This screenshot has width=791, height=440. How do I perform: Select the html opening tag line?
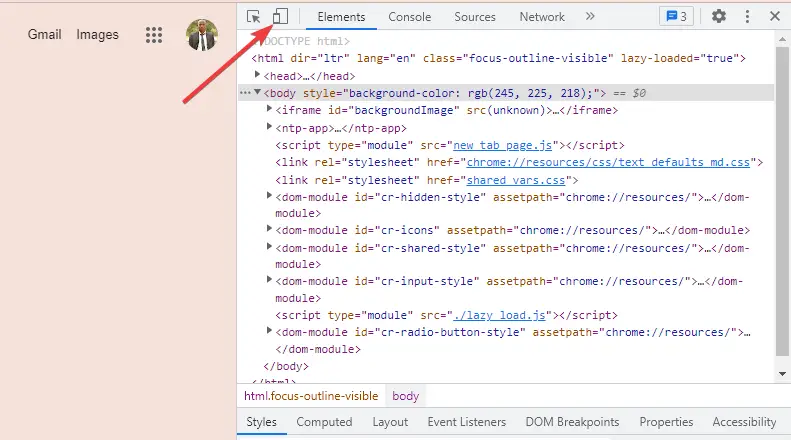[x=498, y=59]
